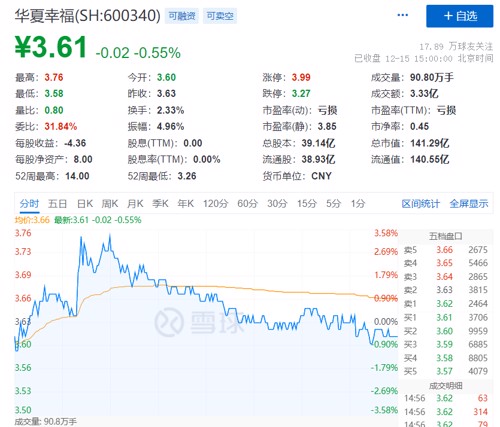Screen dimensions: 500x427
Task: Select the 买2 order row at 3.60
Action: [445, 331]
